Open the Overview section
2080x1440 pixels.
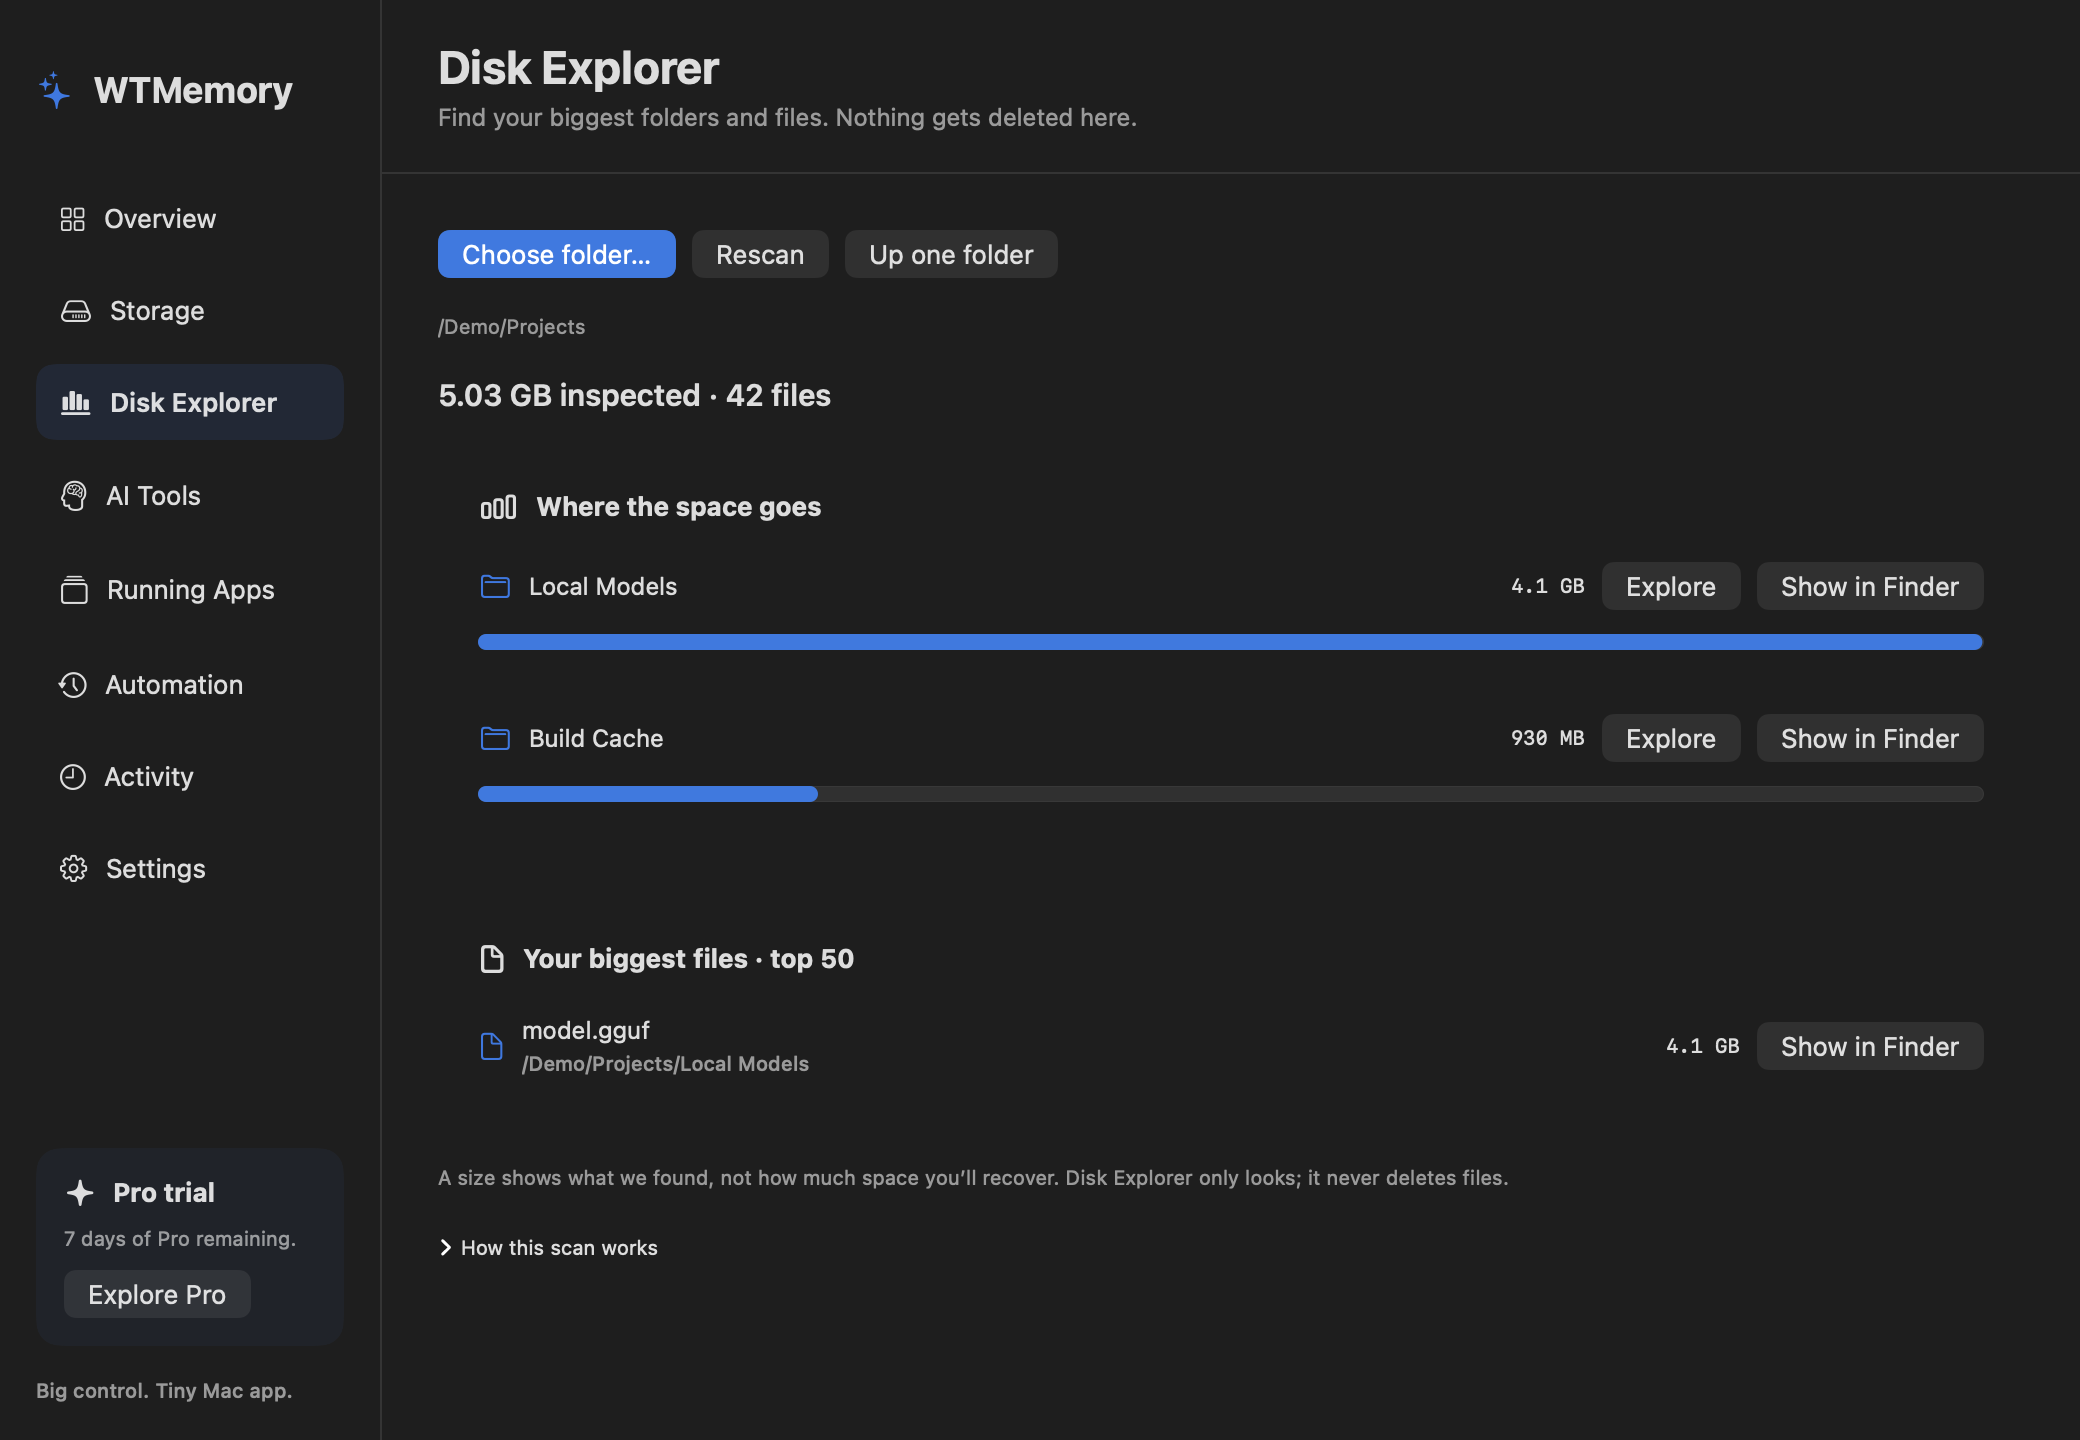pyautogui.click(x=190, y=219)
